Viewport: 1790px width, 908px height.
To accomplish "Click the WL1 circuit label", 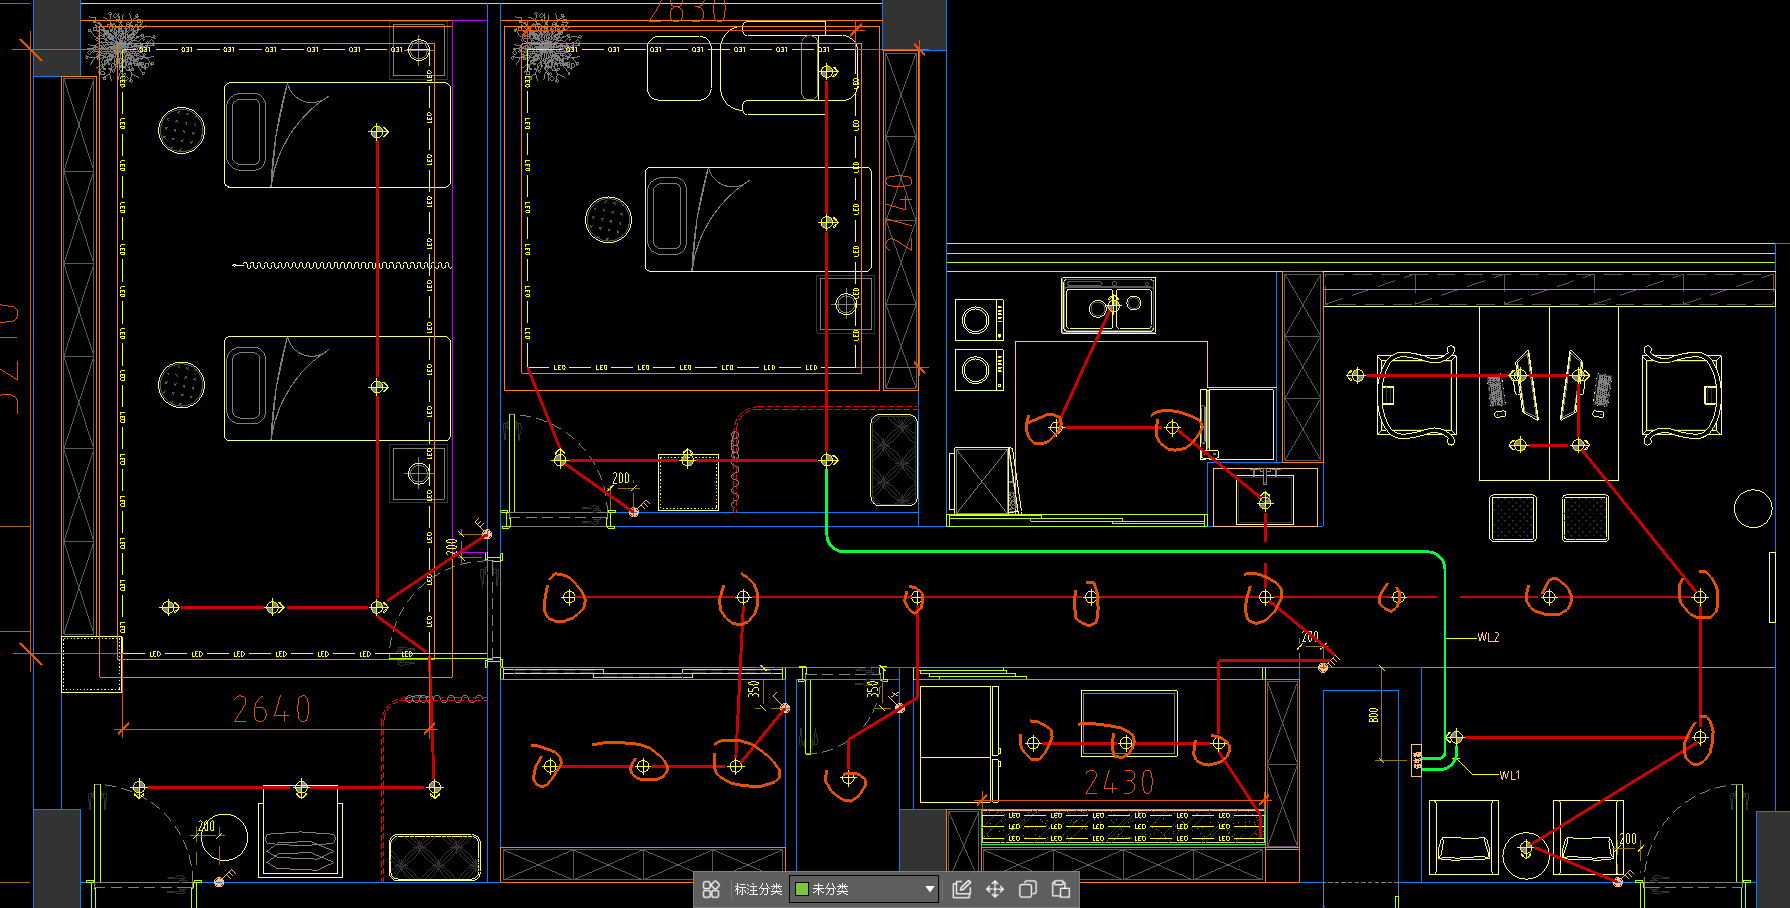I will point(1509,775).
